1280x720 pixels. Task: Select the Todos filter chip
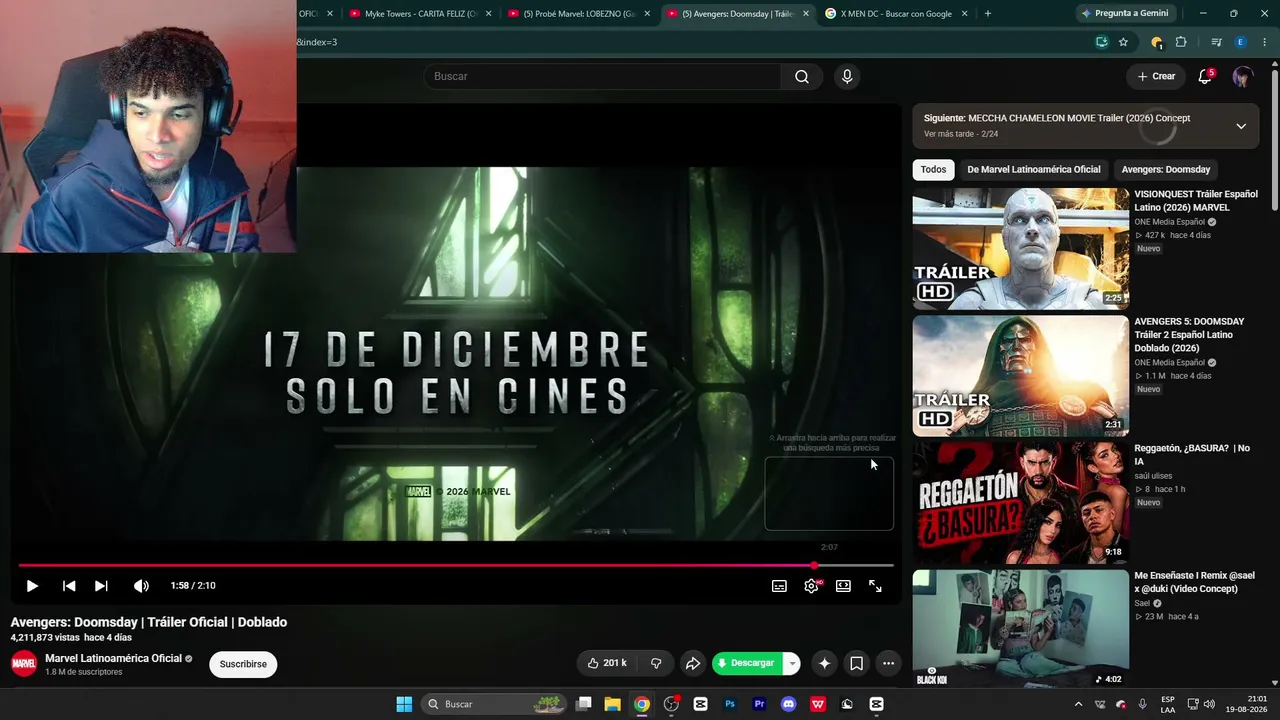[x=933, y=169]
